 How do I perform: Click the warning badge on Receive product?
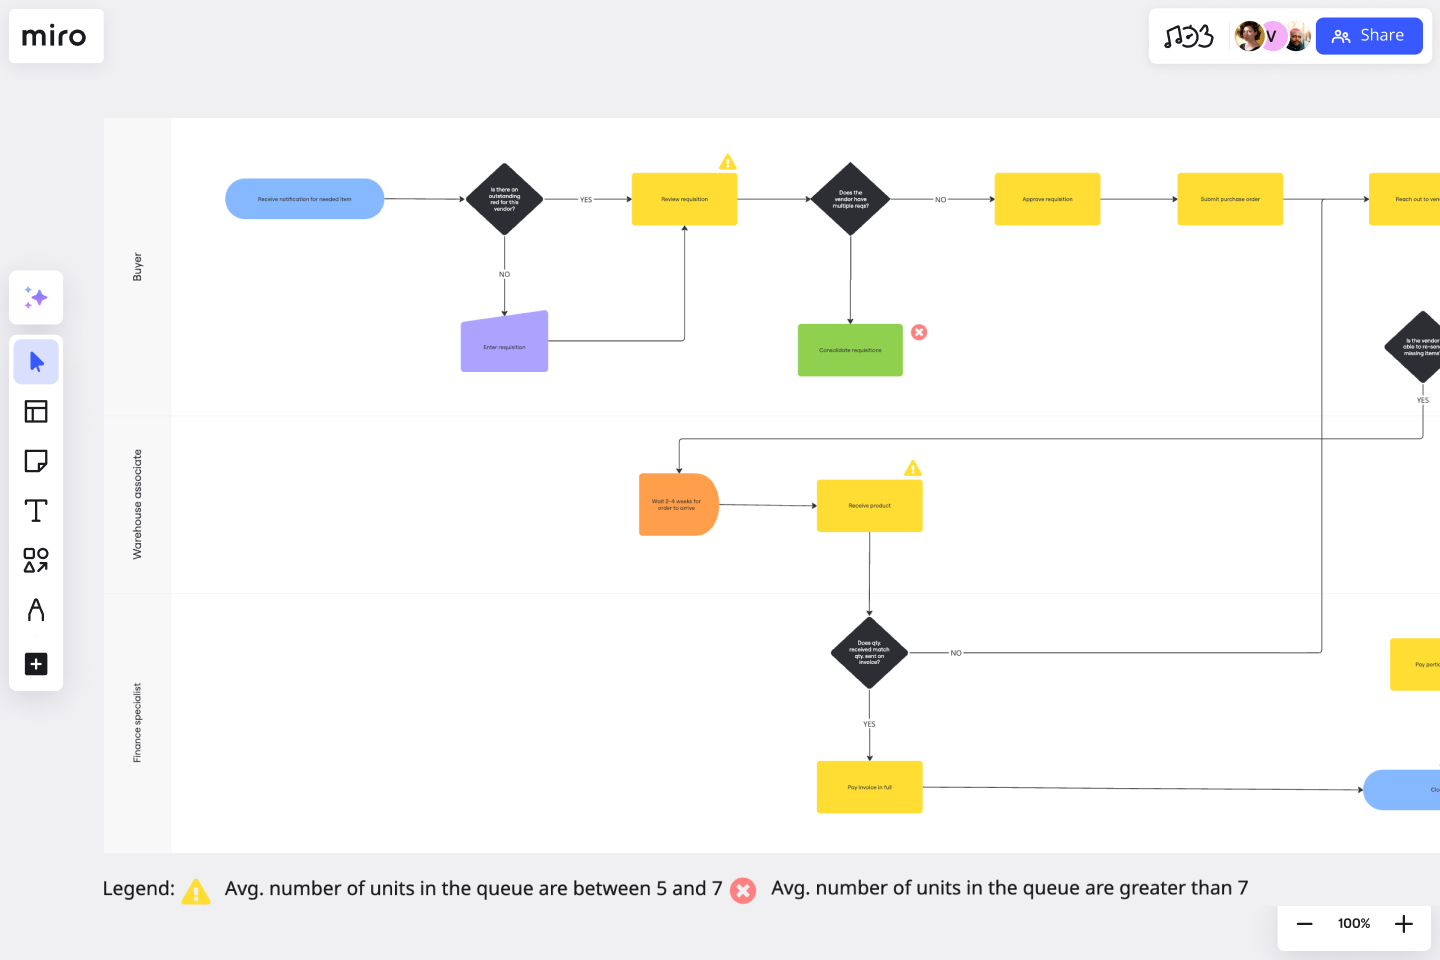(912, 467)
